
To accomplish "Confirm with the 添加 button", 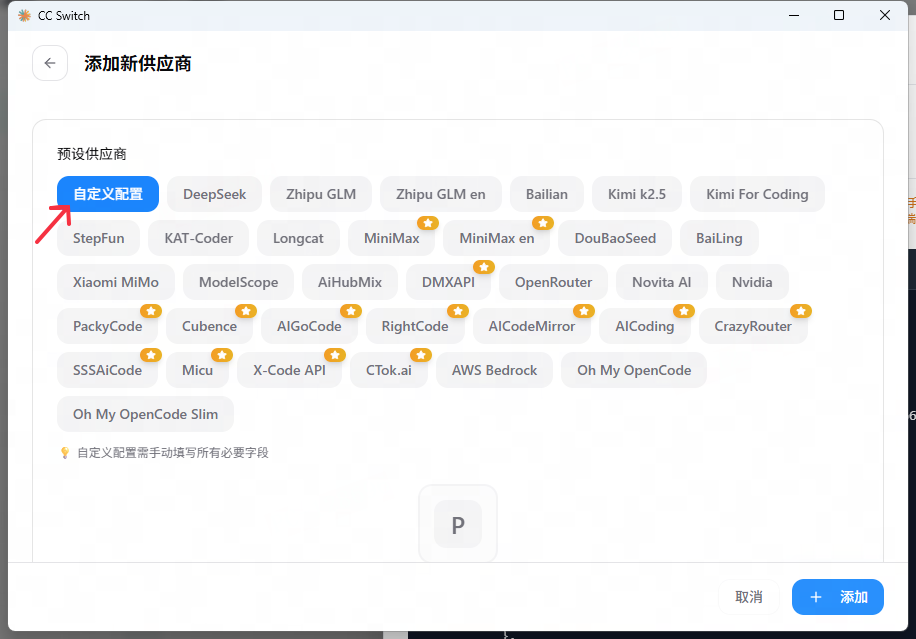I will point(838,597).
